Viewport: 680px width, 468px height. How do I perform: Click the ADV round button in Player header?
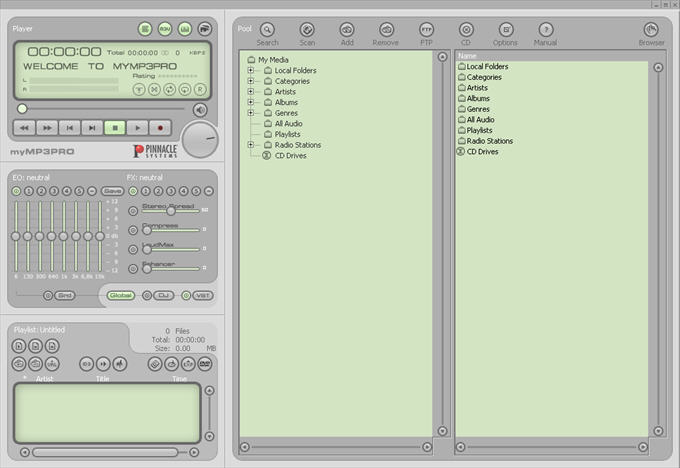click(165, 29)
